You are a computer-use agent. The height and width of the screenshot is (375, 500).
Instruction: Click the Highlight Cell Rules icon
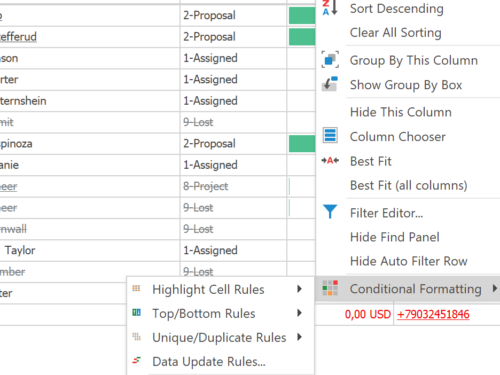click(x=136, y=288)
